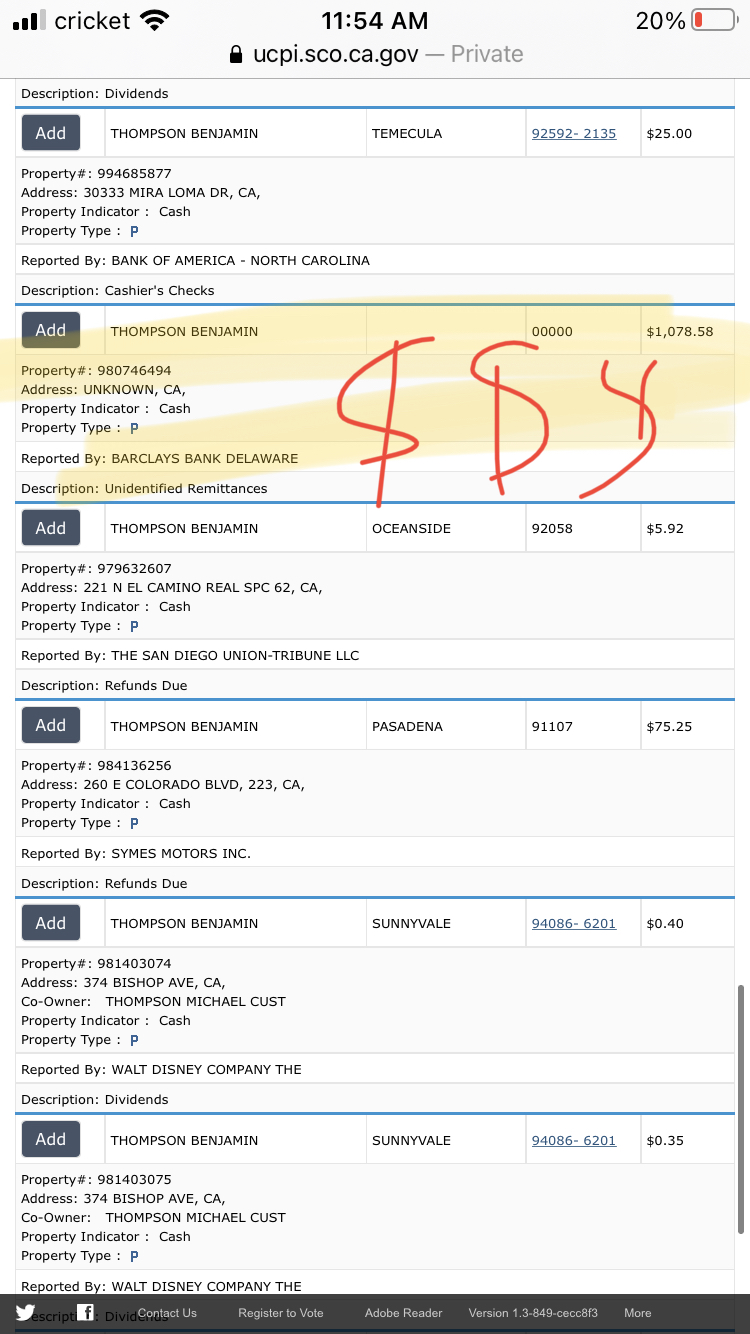Open Property Type P under Property# 981403074
Viewport: 750px width, 1334px height.
134,1040
